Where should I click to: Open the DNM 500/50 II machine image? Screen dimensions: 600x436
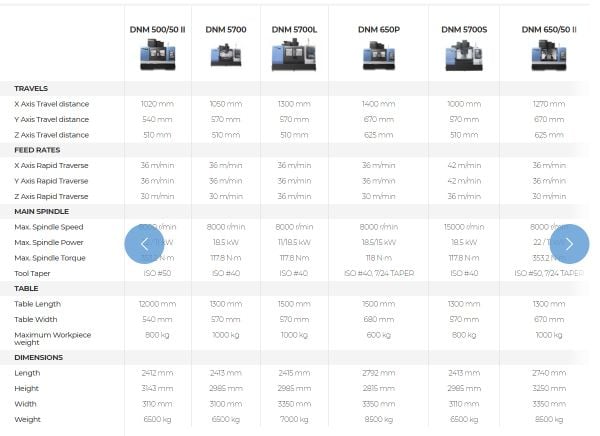pos(158,56)
